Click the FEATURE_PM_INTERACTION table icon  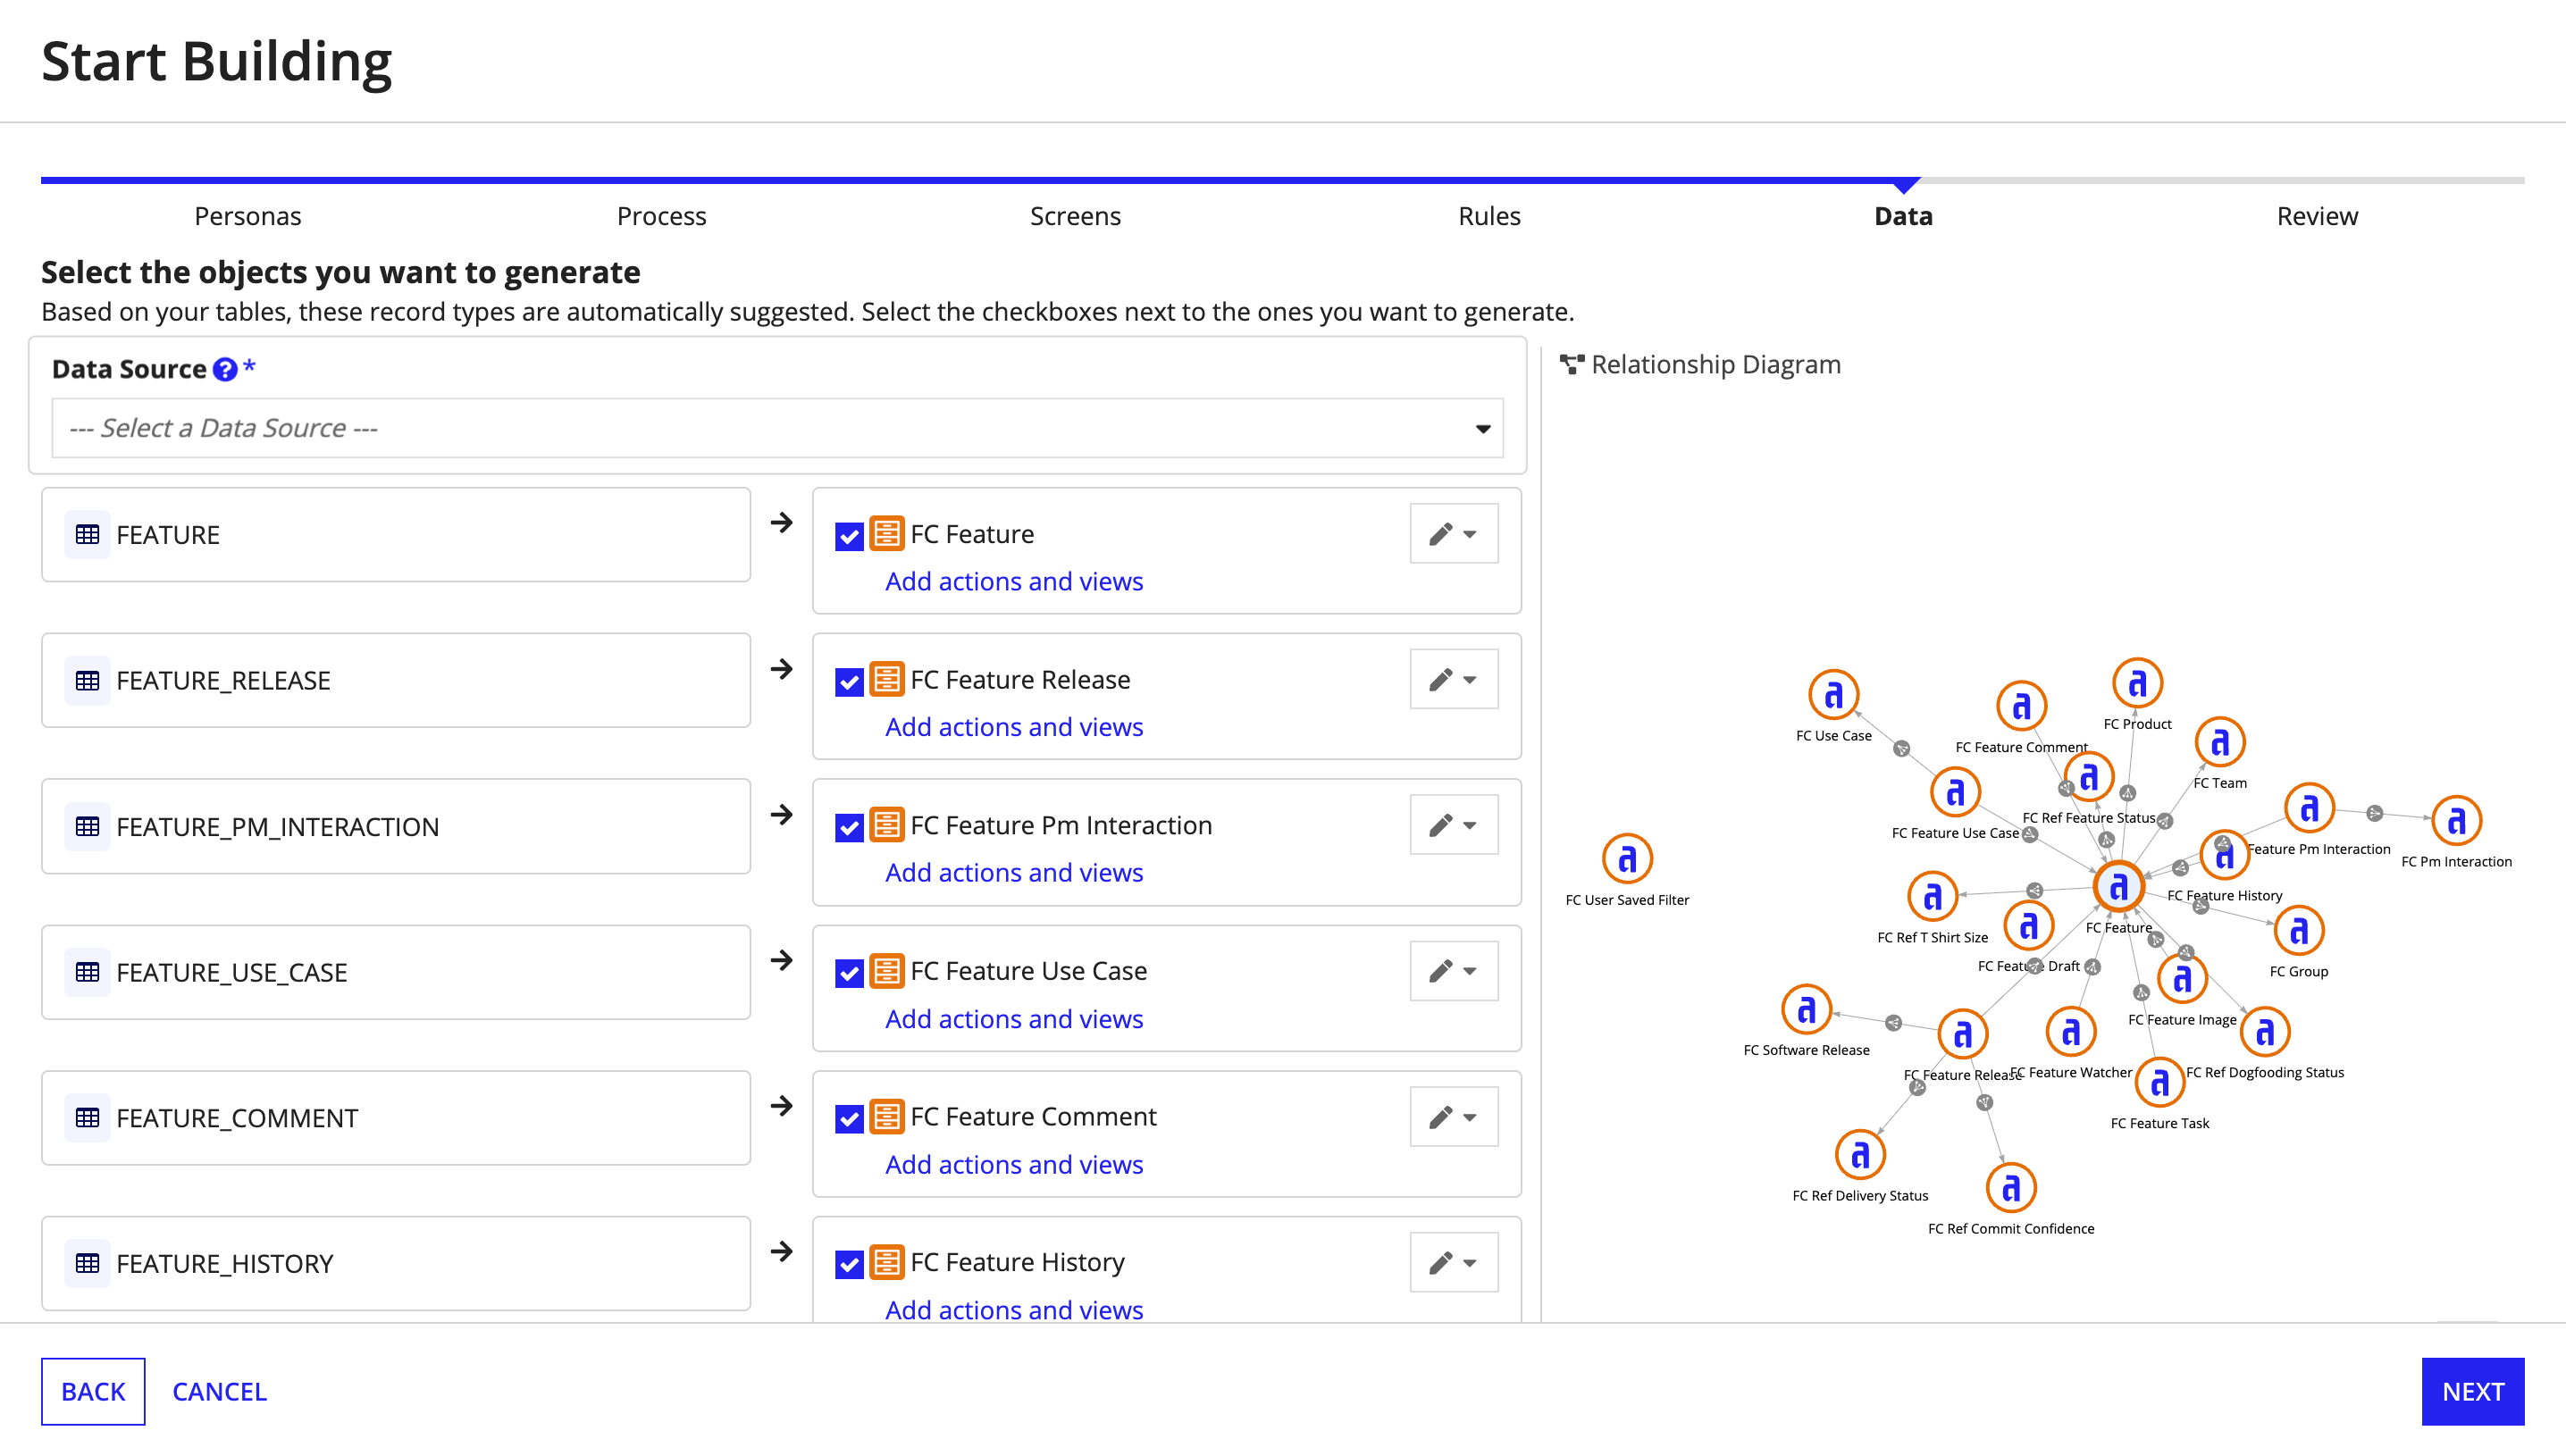pyautogui.click(x=88, y=827)
